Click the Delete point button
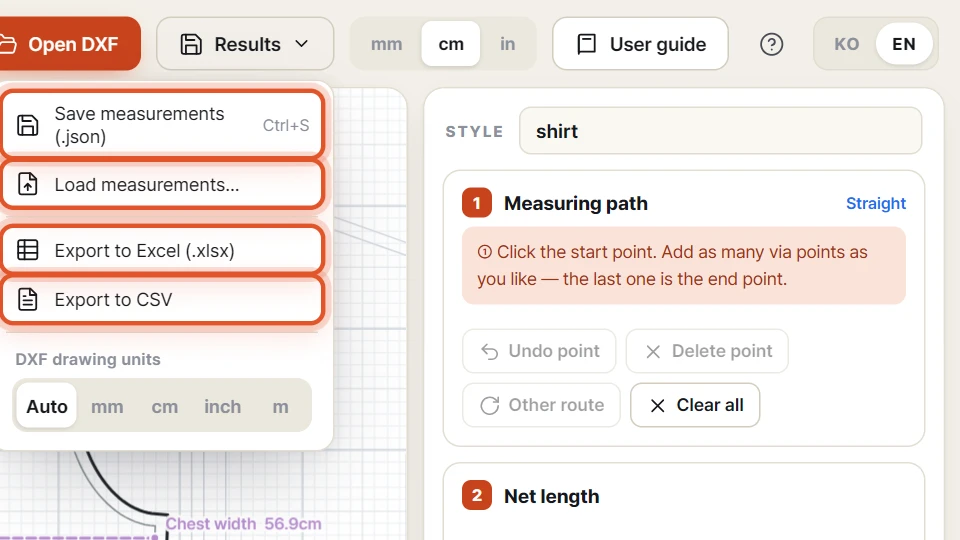 click(x=707, y=351)
